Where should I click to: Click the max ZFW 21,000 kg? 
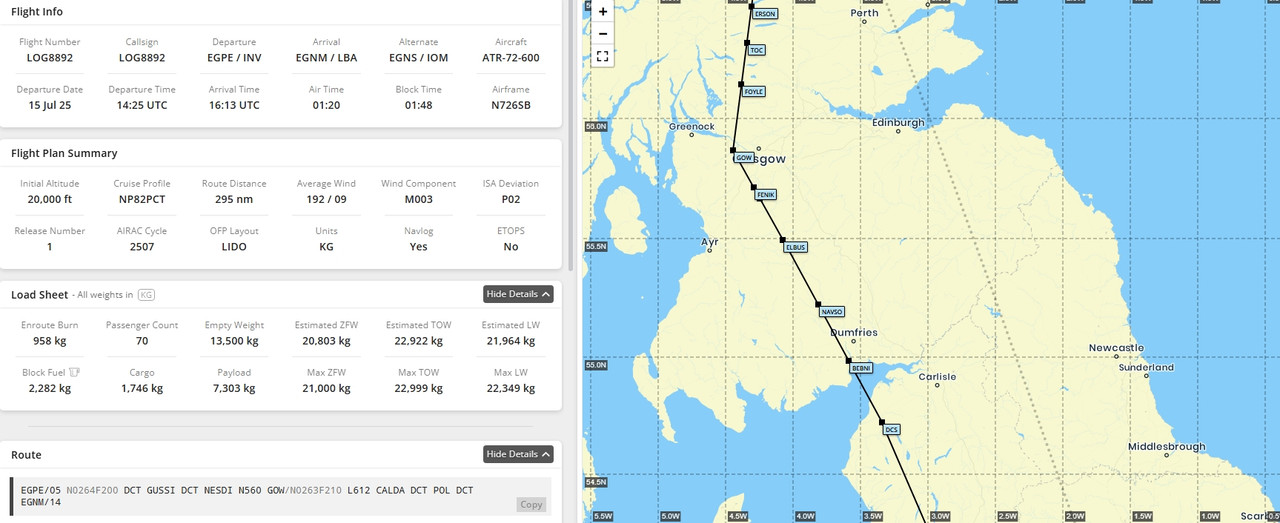tap(326, 388)
